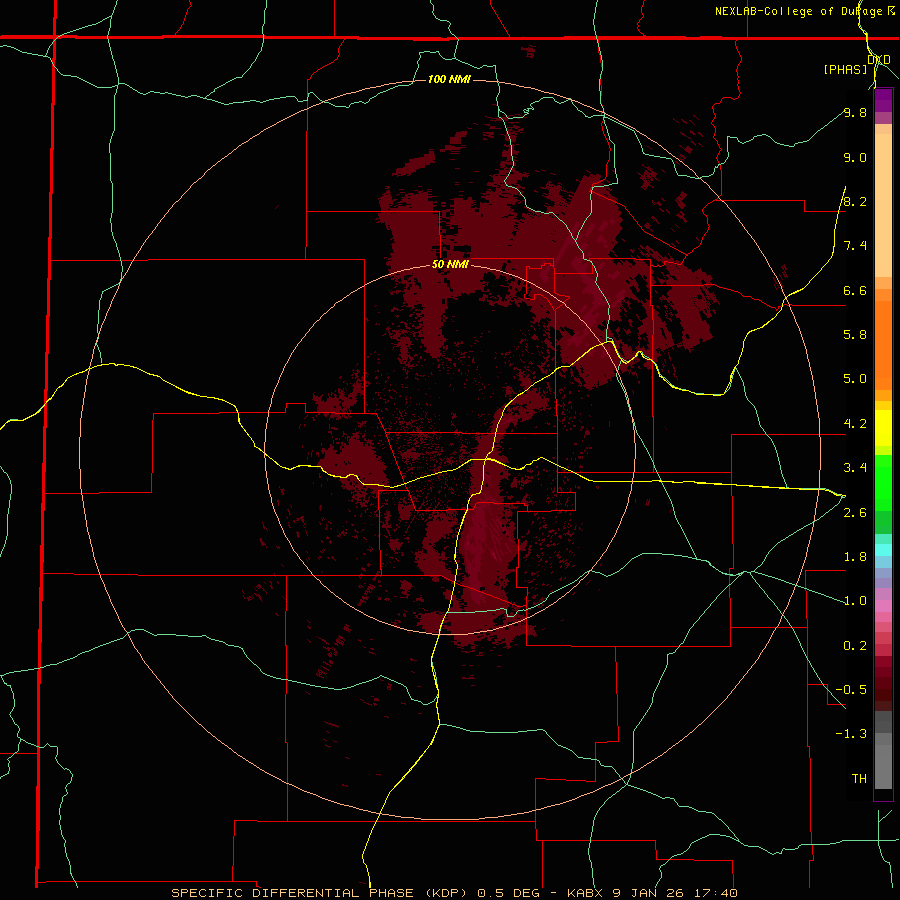The image size is (900, 900).
Task: Click the yellow segment of the color bar
Action: pos(883,428)
